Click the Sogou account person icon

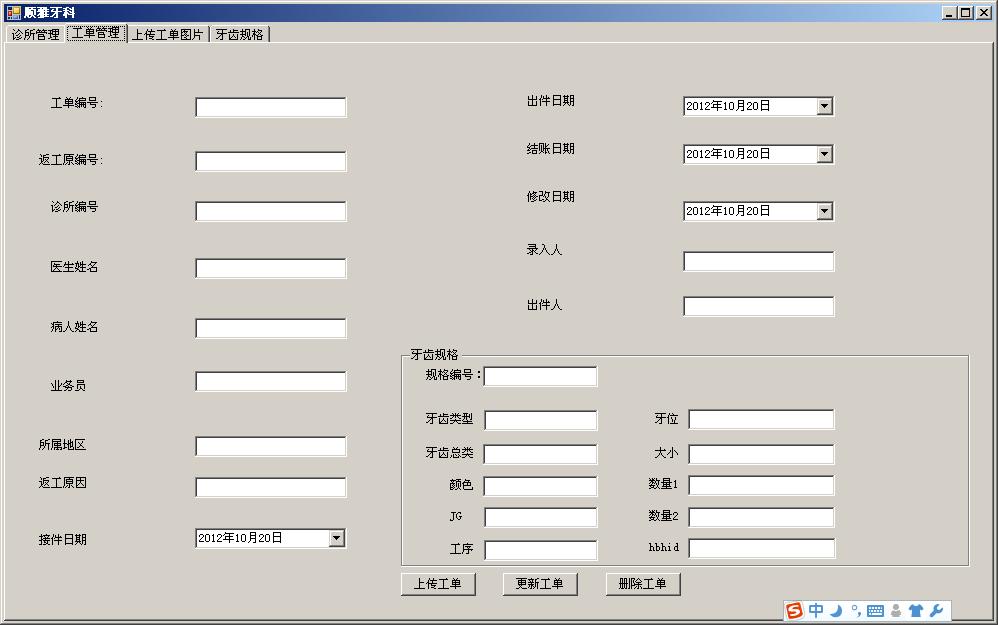tap(896, 610)
